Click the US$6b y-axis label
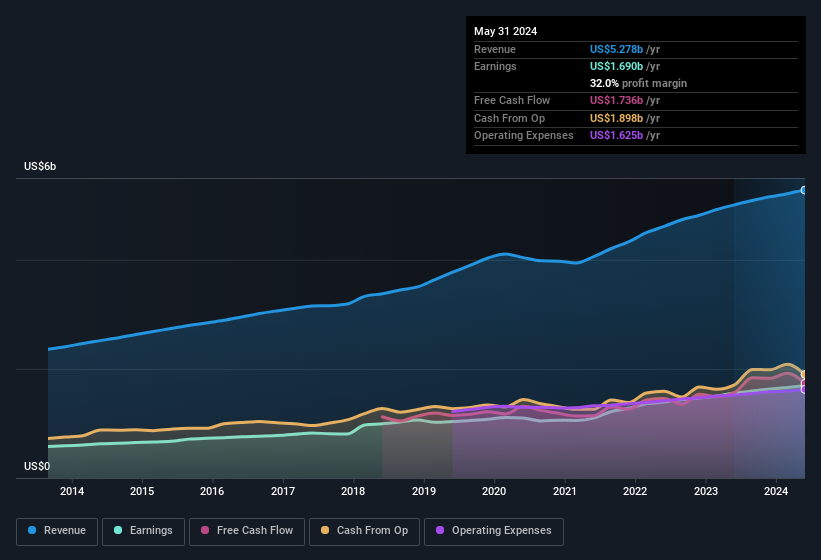Screen dimensions: 821x560 click(40, 166)
